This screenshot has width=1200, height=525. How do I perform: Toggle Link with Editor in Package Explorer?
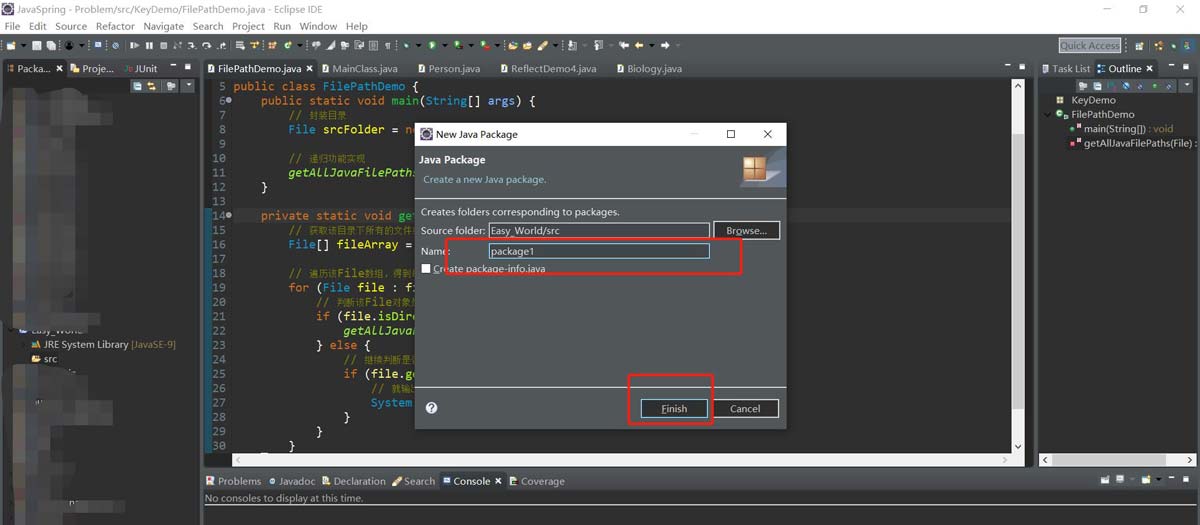151,86
